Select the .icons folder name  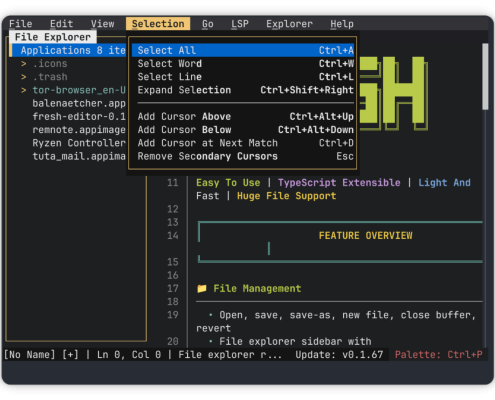tap(50, 63)
